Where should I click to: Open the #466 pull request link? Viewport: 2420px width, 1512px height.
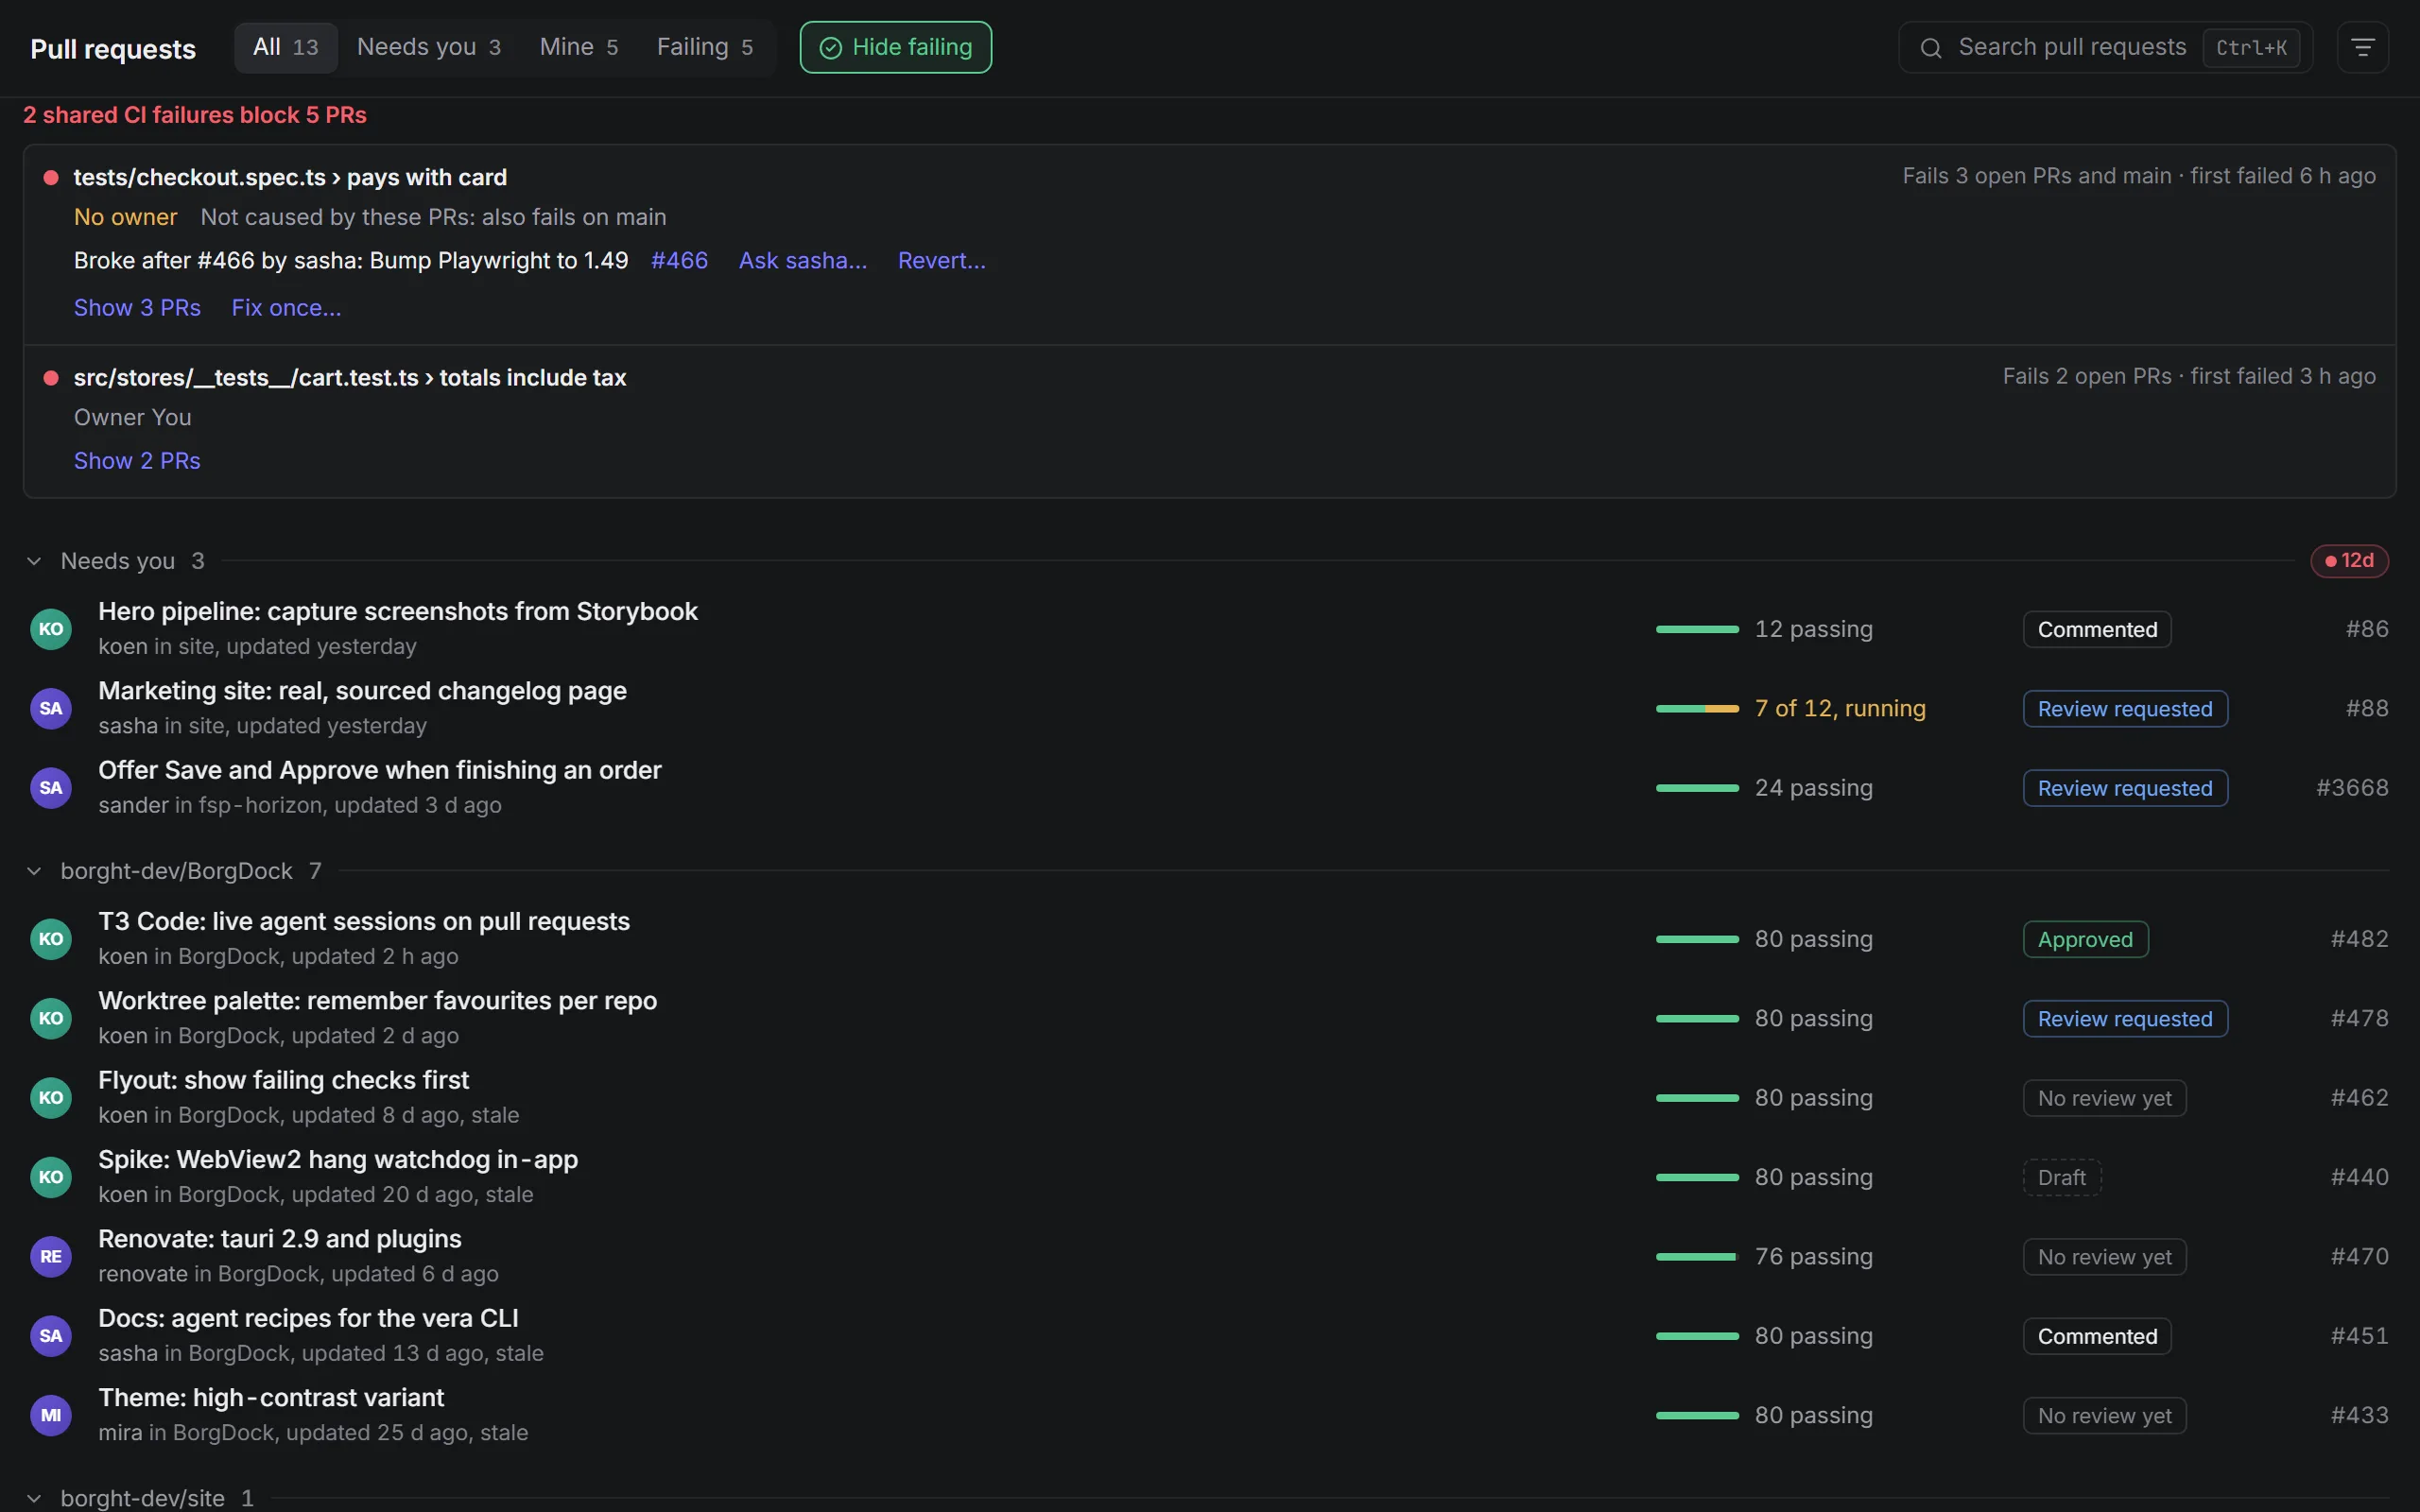point(679,261)
